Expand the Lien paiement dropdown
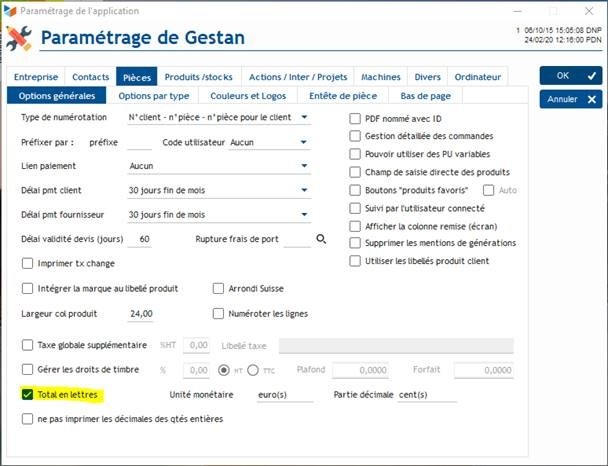608x466 pixels. [x=303, y=166]
